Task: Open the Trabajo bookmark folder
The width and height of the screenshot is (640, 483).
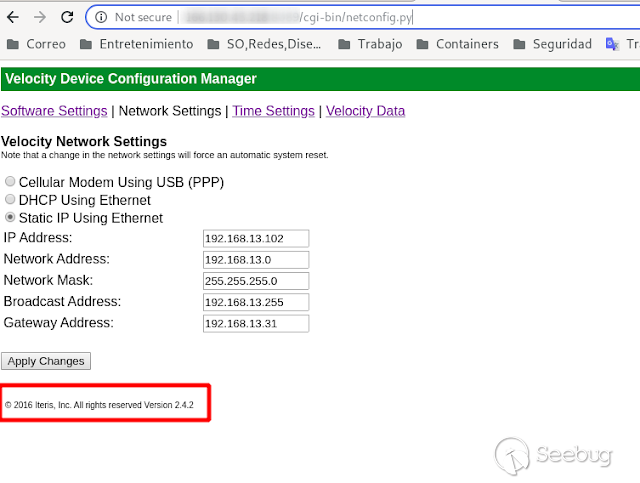Action: tap(370, 44)
